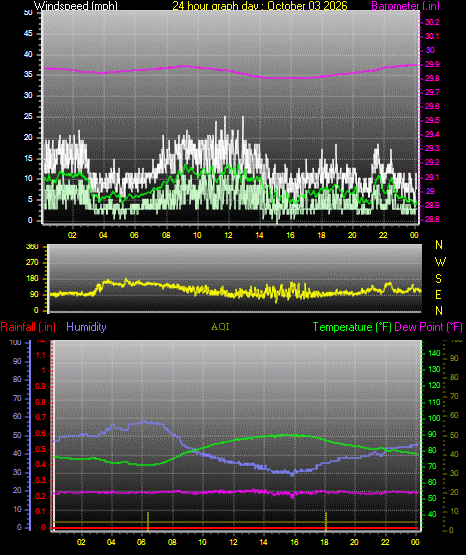Click the "29.9" barometer axis value
Screen dimensions: 466x555
pyautogui.click(x=432, y=64)
